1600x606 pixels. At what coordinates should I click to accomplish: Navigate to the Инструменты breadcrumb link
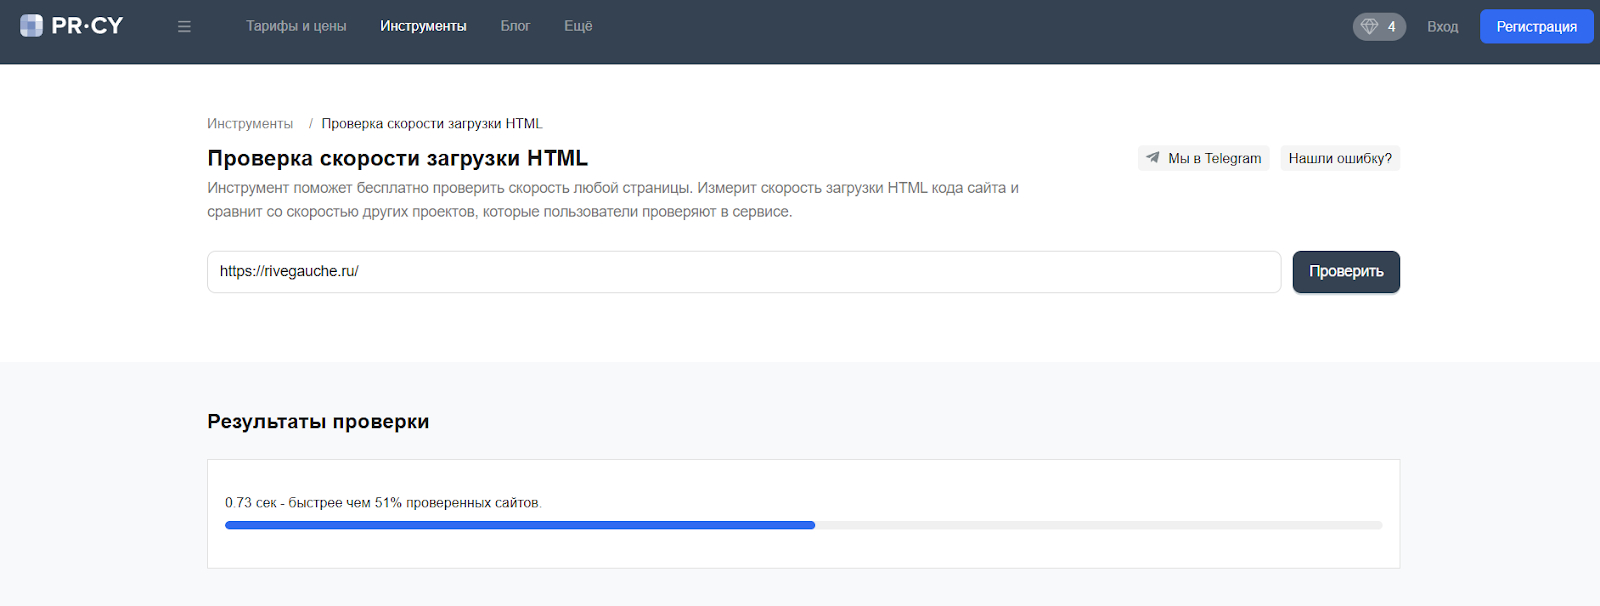[250, 124]
